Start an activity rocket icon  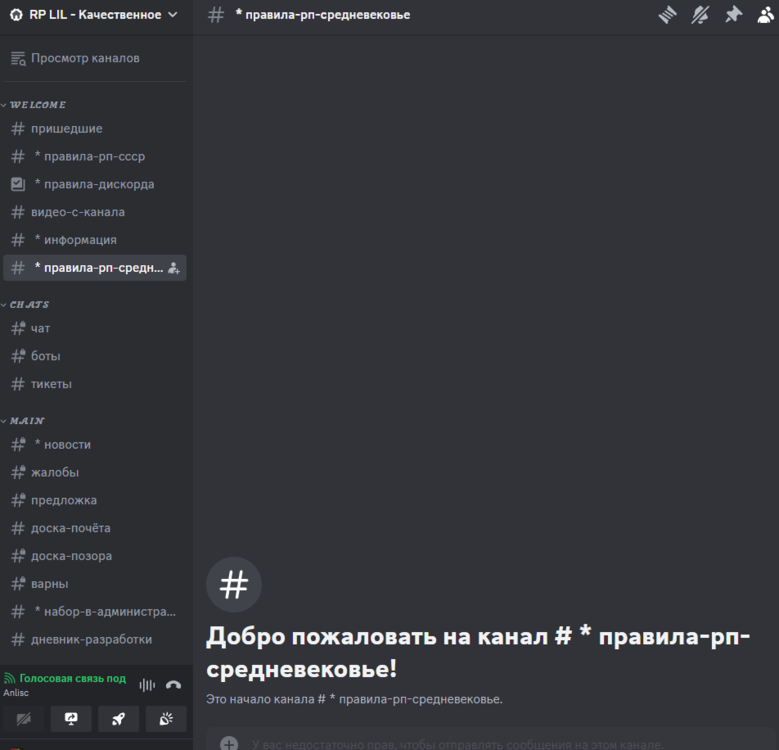click(118, 719)
